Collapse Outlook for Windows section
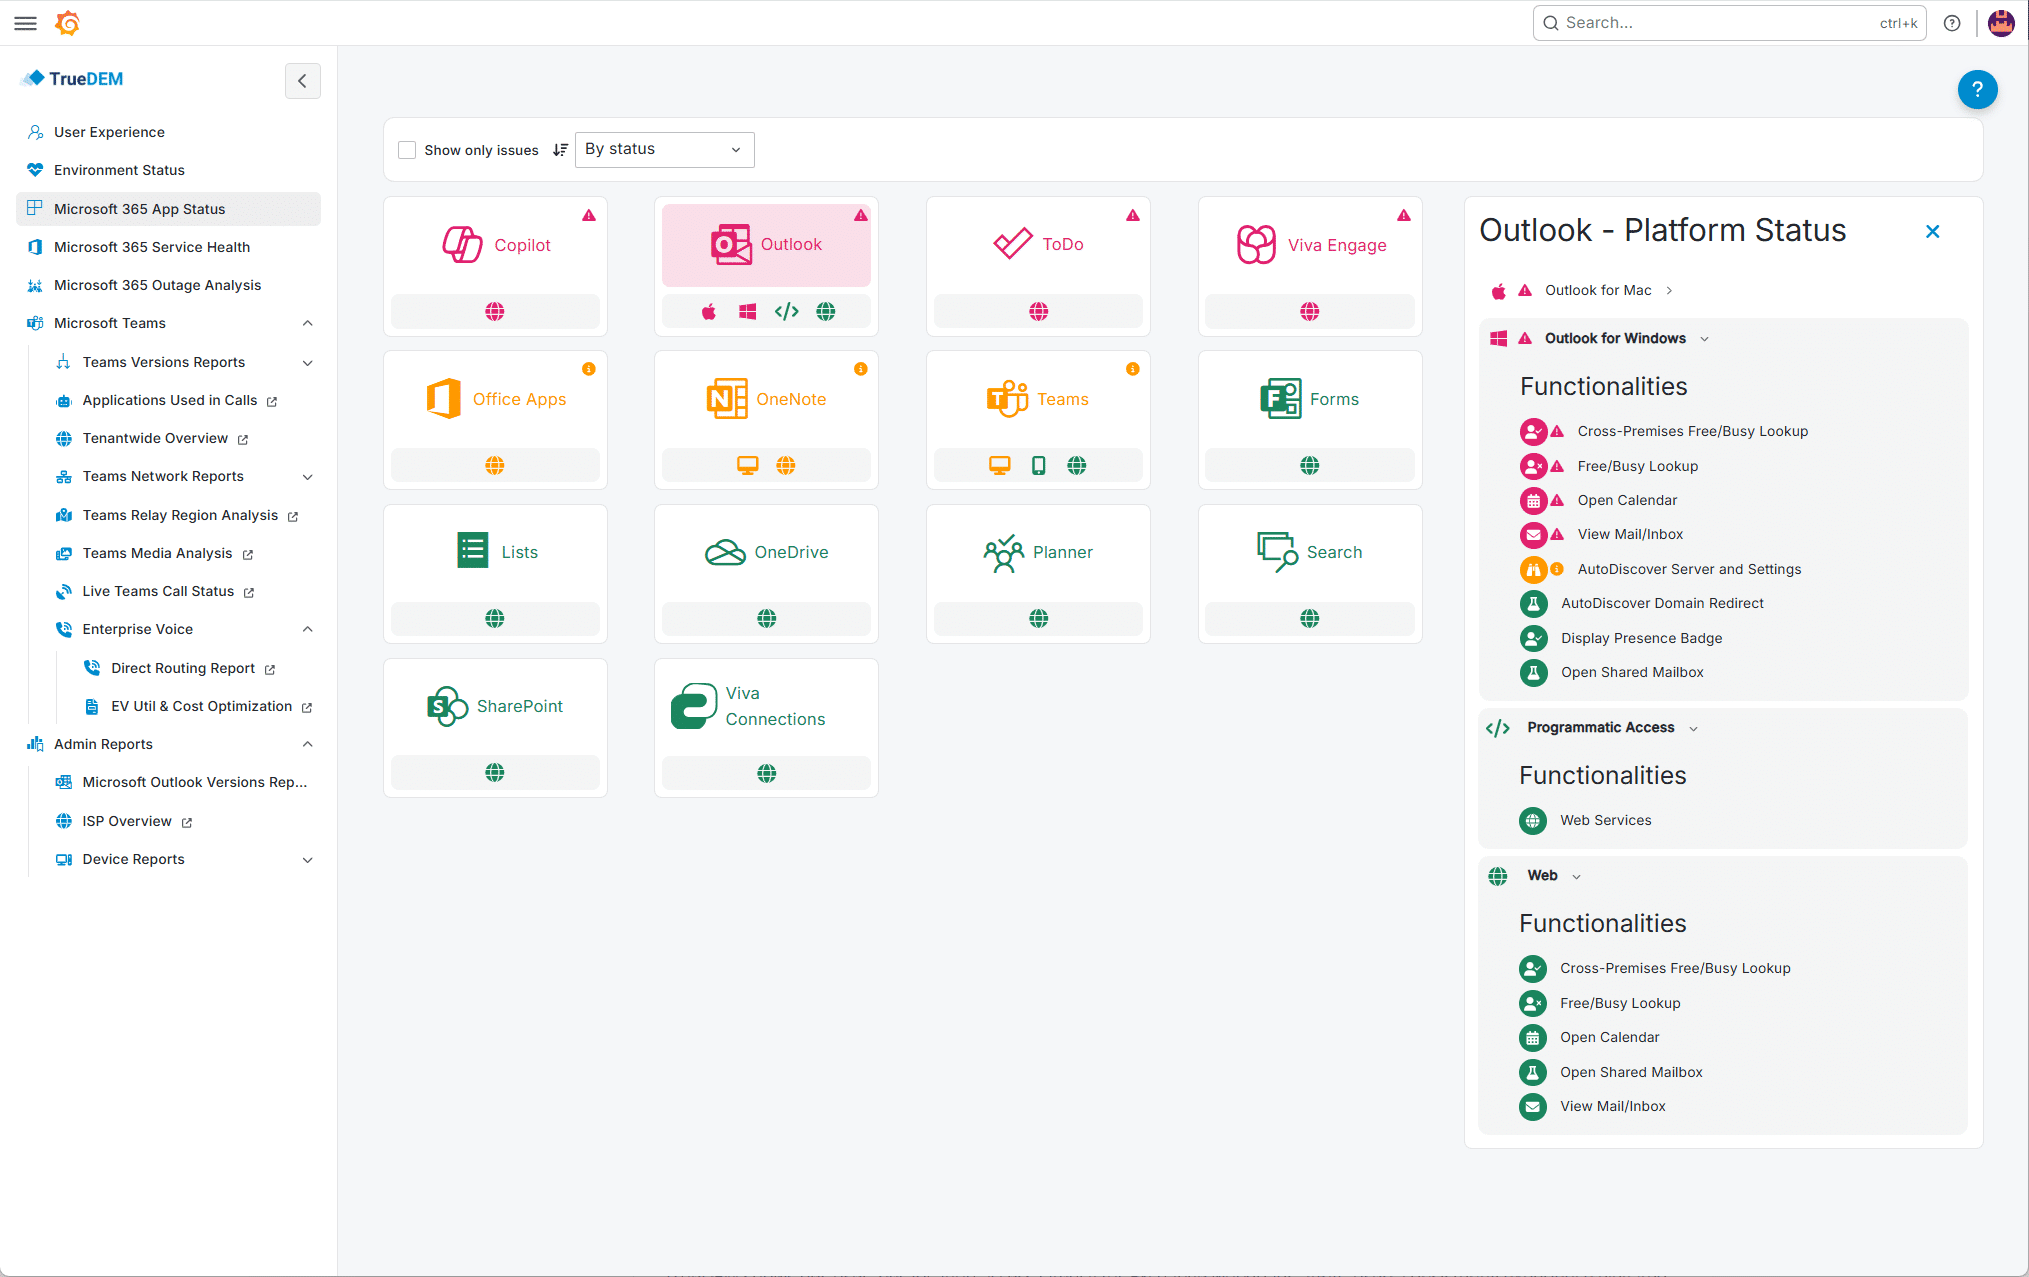This screenshot has width=2029, height=1277. (1705, 339)
